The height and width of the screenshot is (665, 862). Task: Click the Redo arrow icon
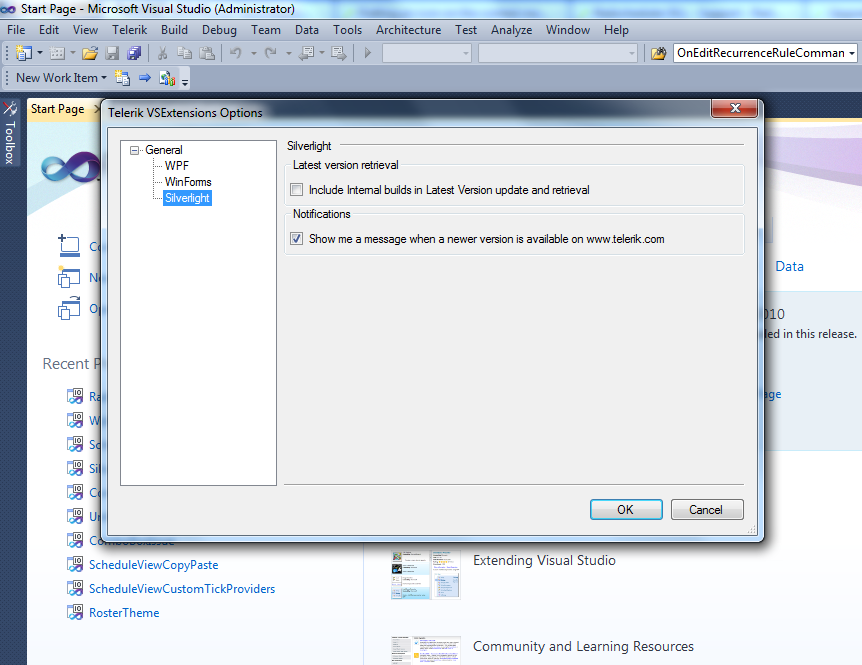(x=270, y=53)
